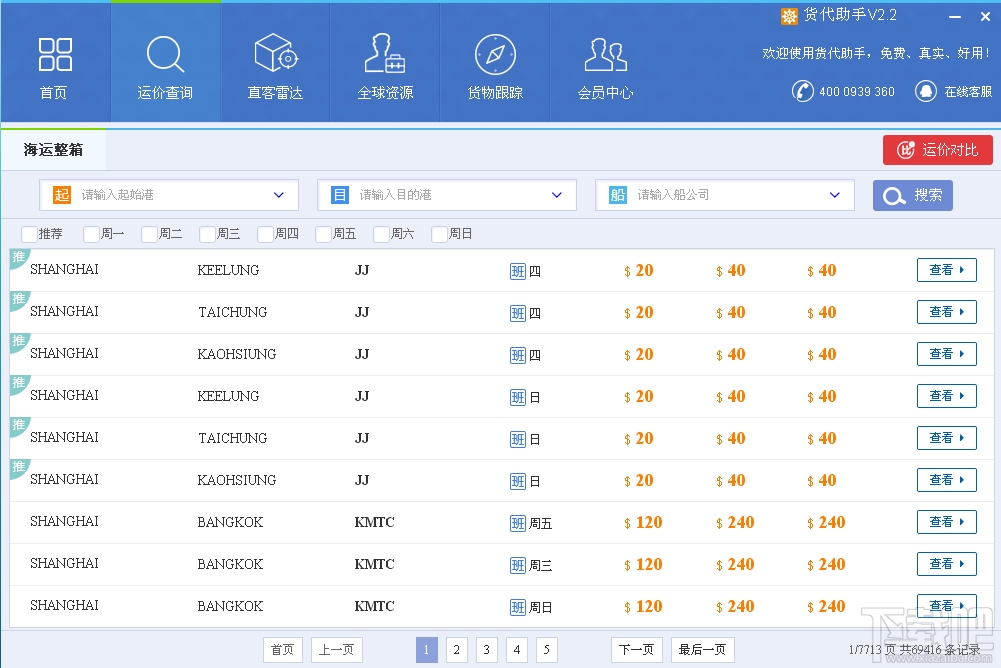This screenshot has height=668, width=1001.
Task: Switch to the 运价查询 menu label
Action: tap(165, 93)
